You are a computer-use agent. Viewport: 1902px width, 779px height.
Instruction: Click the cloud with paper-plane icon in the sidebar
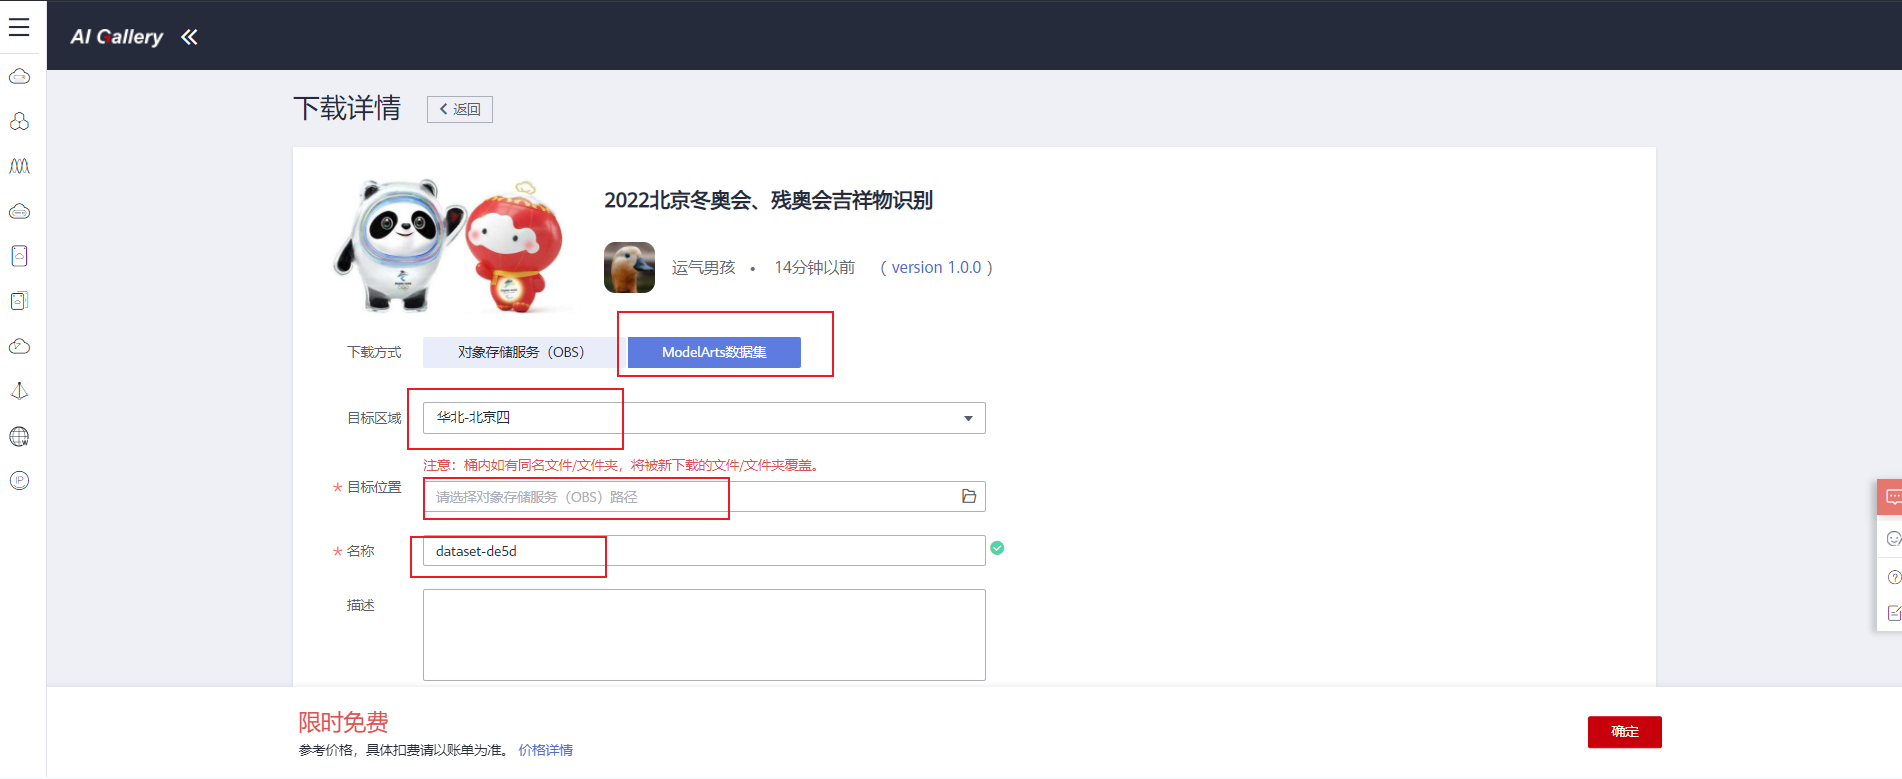pos(19,346)
